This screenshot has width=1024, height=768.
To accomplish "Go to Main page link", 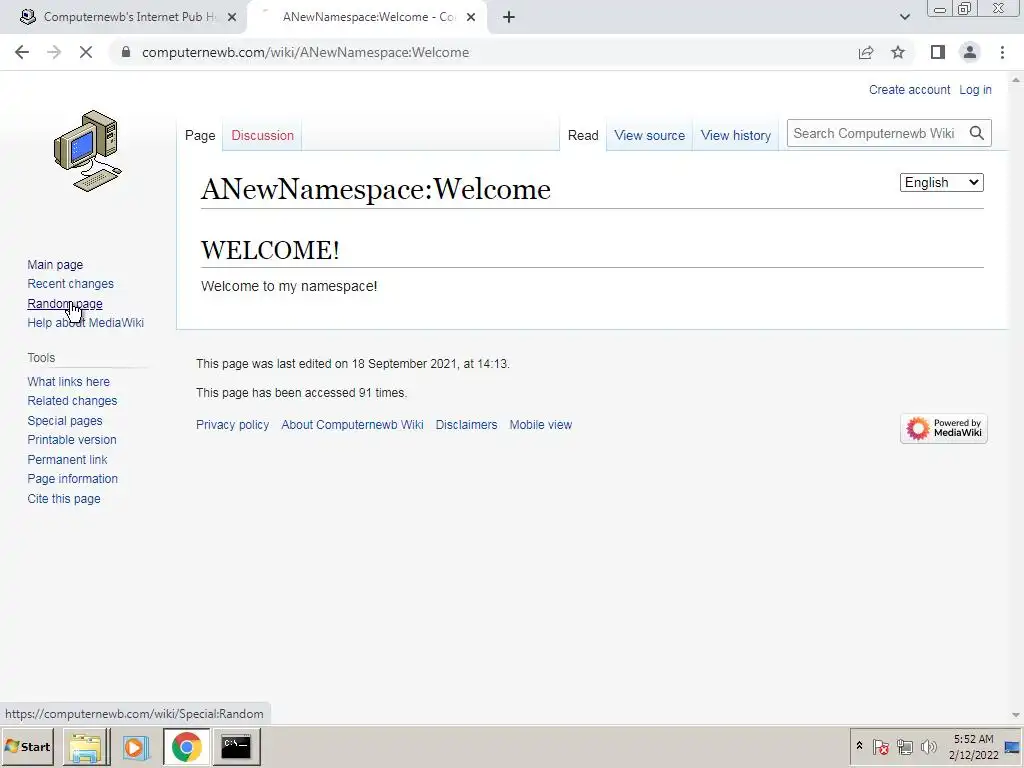I will (55, 264).
